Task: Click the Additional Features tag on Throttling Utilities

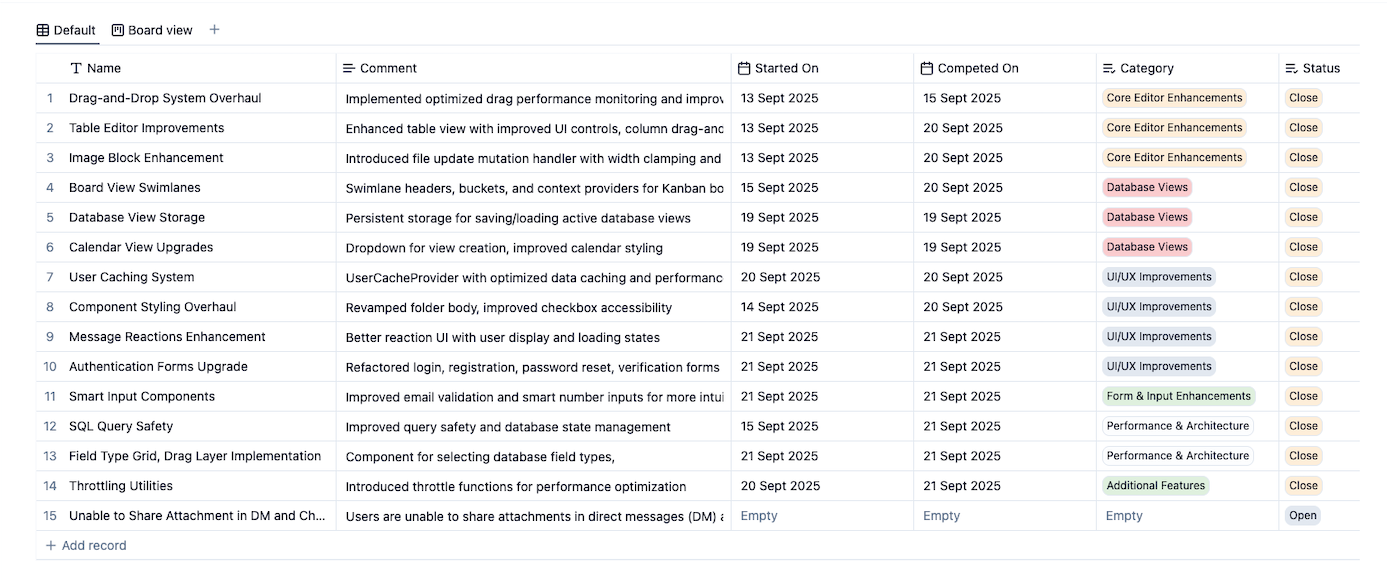Action: 1155,486
